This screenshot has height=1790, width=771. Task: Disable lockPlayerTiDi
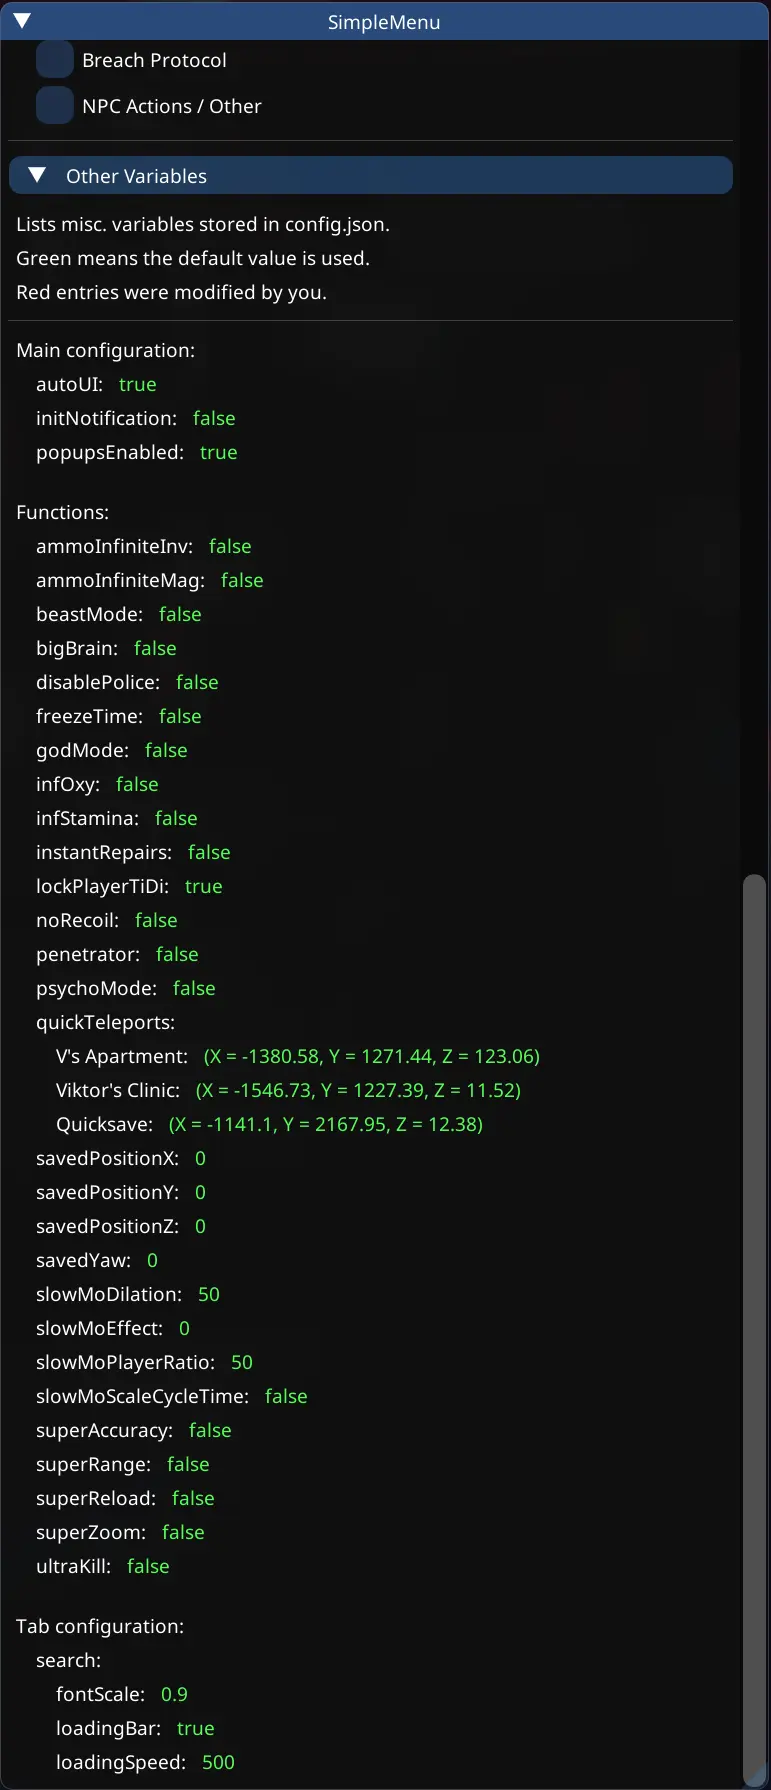point(203,886)
